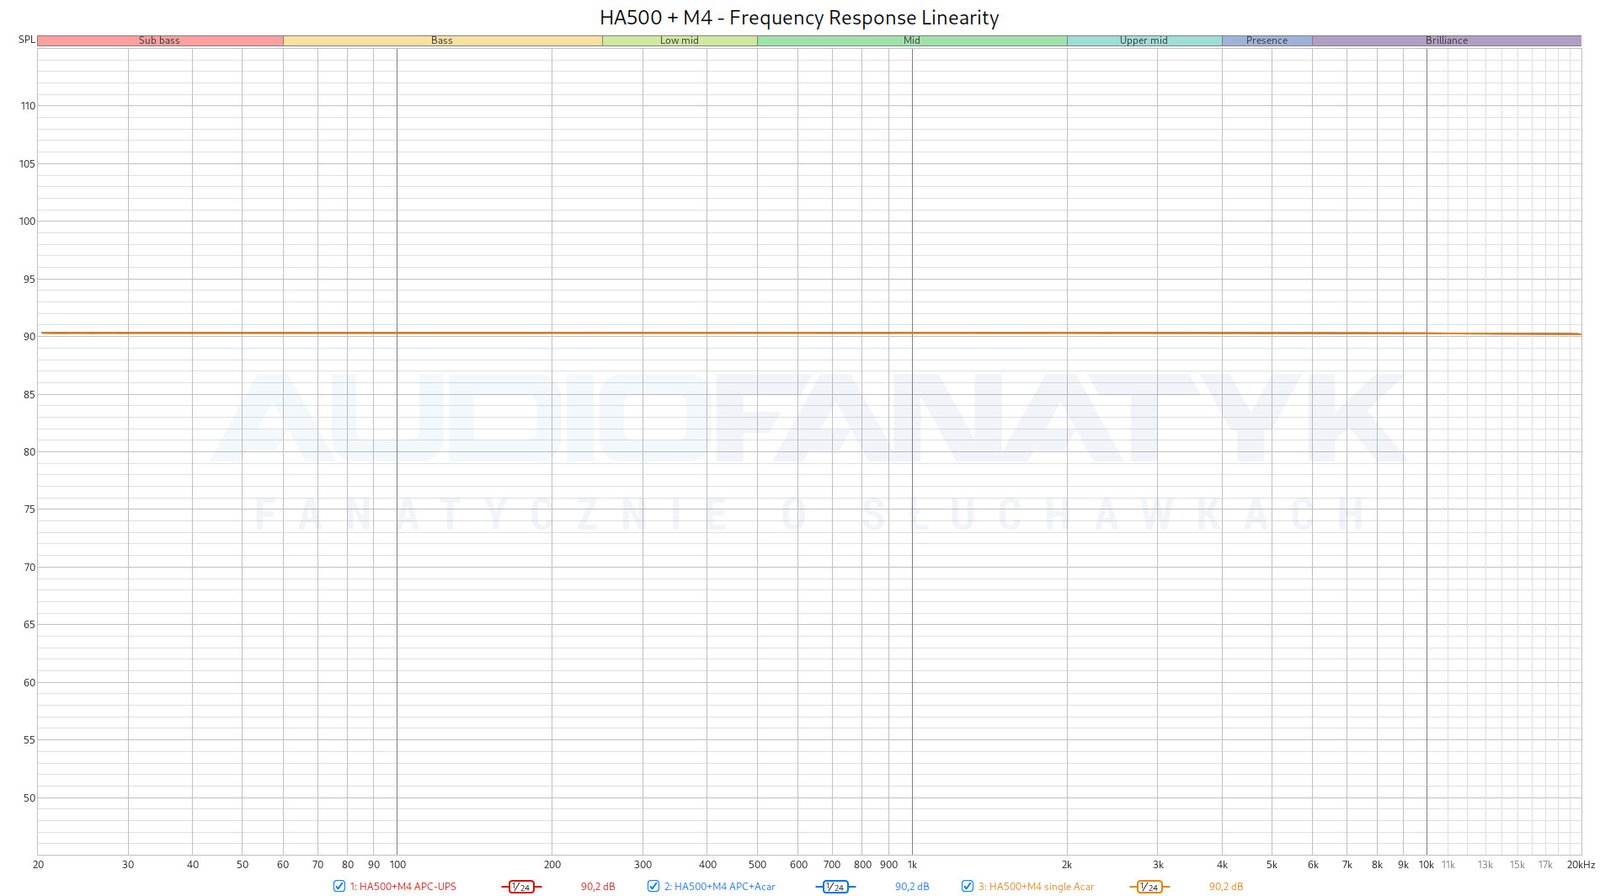The width and height of the screenshot is (1600, 896).
Task: Select the Bass frequency band bar
Action: pos(442,41)
